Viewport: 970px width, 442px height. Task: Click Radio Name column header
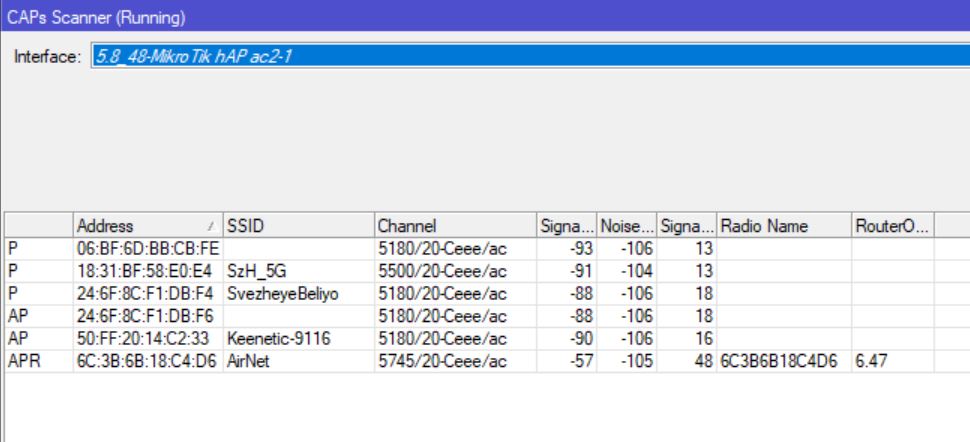[784, 226]
